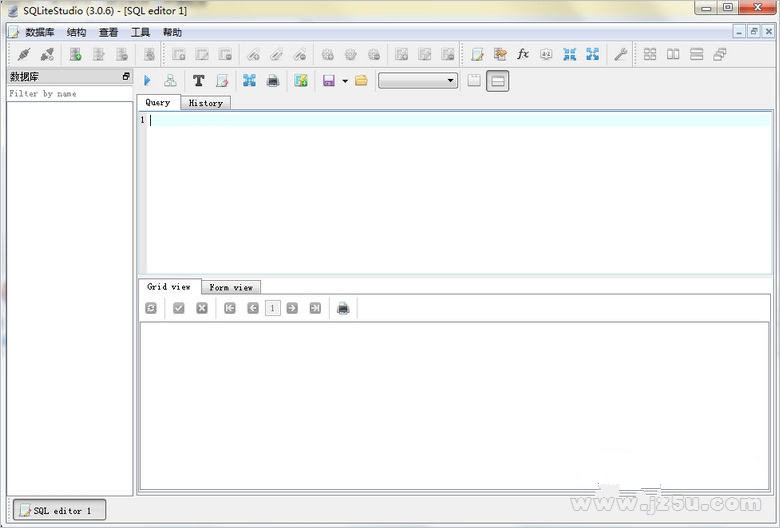Open the collations editor icon
This screenshot has height=528, width=780.
546,54
